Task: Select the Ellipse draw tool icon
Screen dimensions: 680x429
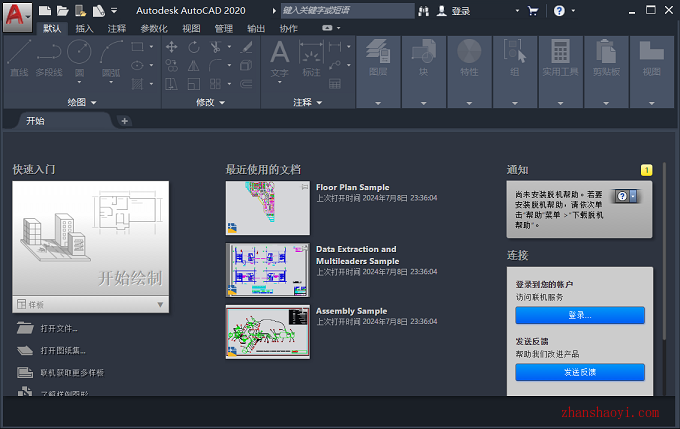Action: click(x=137, y=65)
